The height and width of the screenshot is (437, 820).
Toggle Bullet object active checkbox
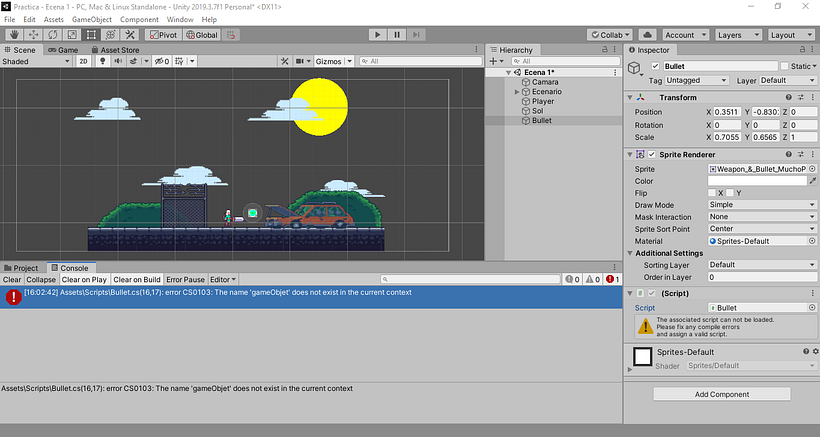[x=655, y=66]
